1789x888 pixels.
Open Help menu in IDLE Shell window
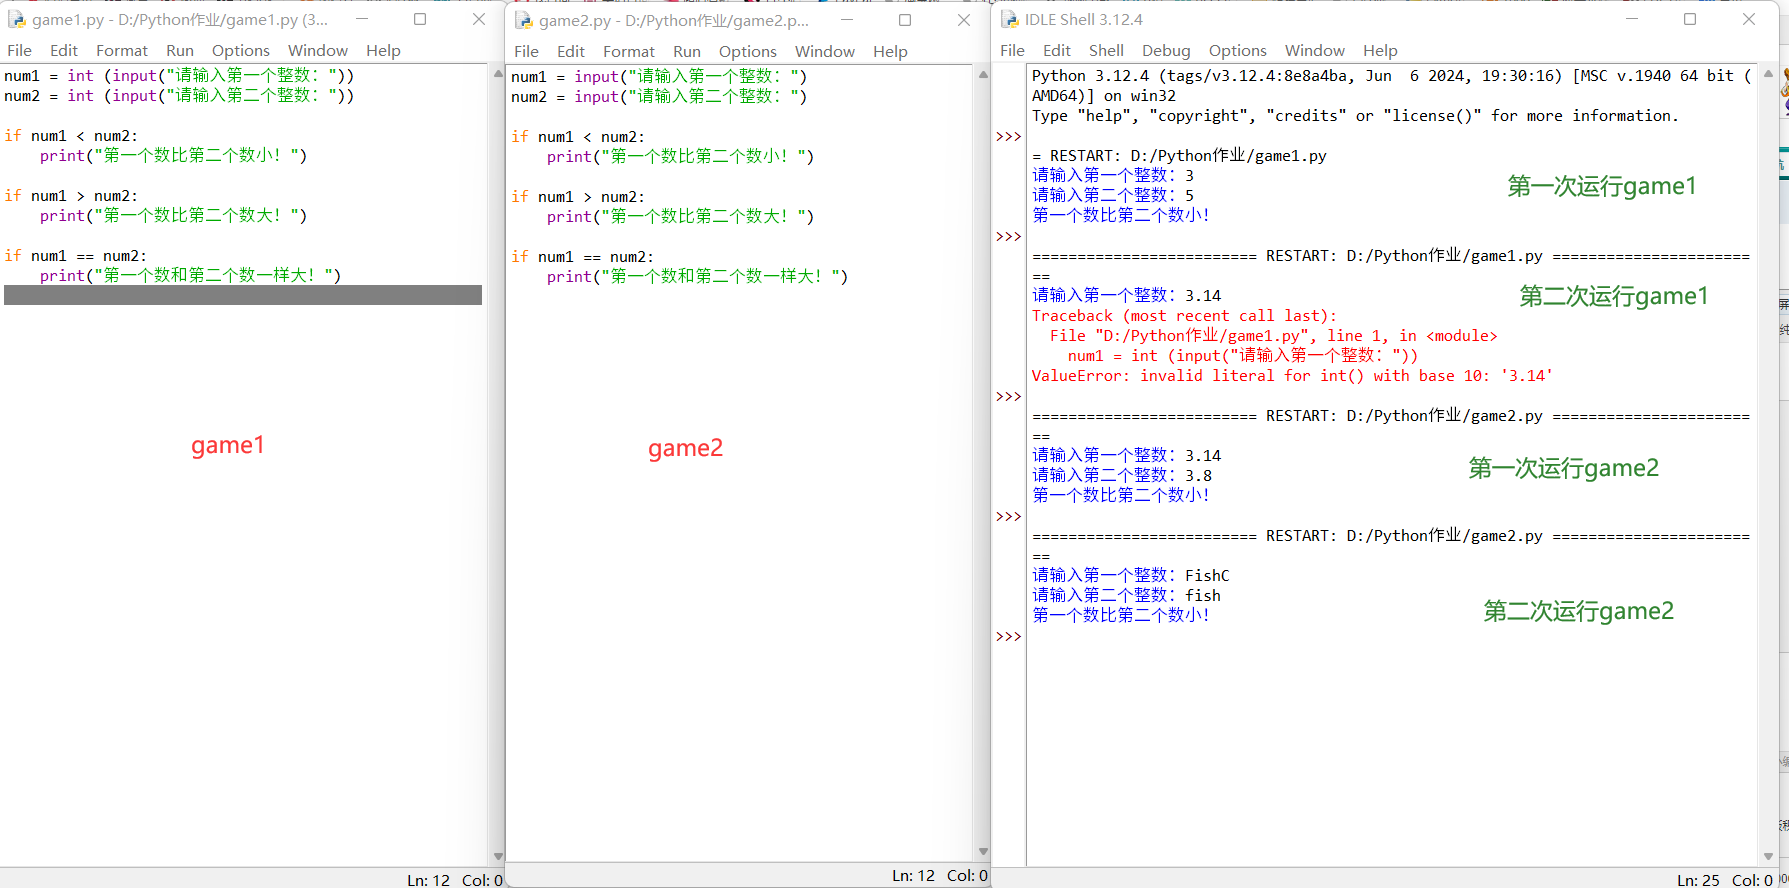click(1380, 50)
